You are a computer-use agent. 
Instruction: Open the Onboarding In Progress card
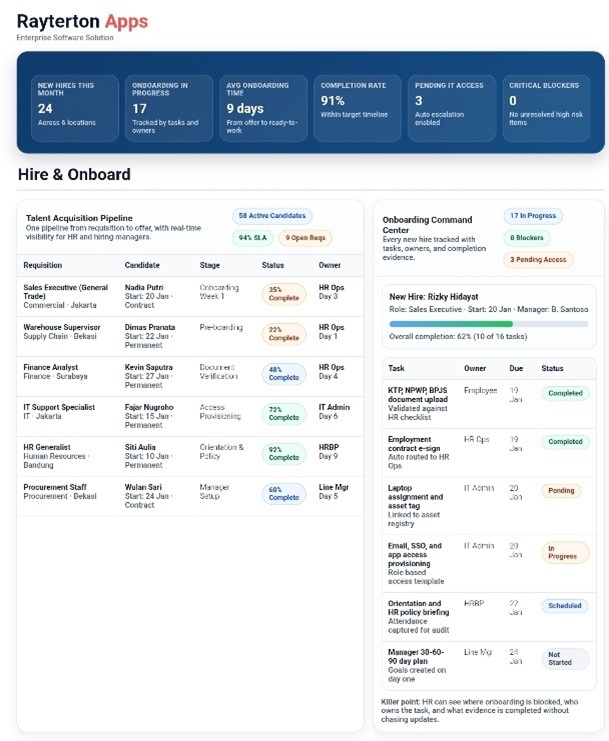(169, 108)
